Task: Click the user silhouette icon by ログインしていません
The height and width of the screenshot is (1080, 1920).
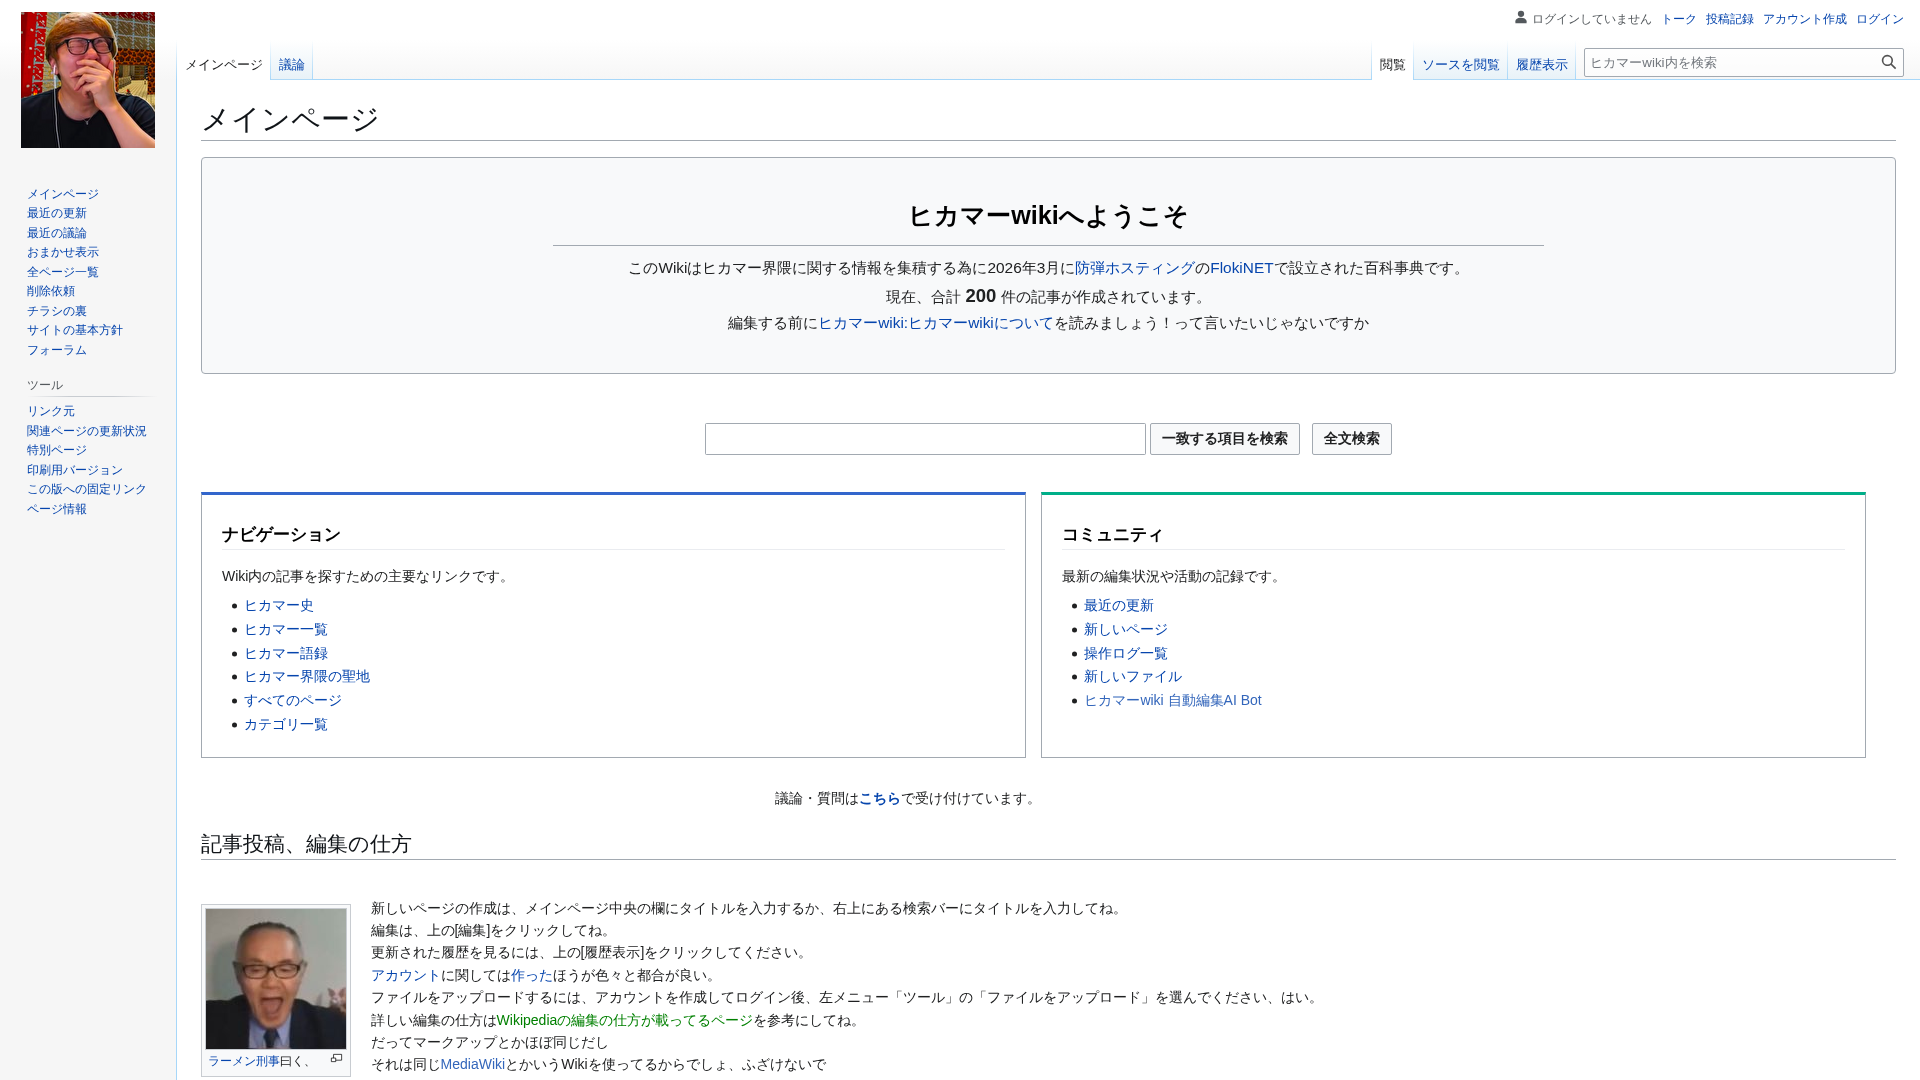Action: point(1521,18)
